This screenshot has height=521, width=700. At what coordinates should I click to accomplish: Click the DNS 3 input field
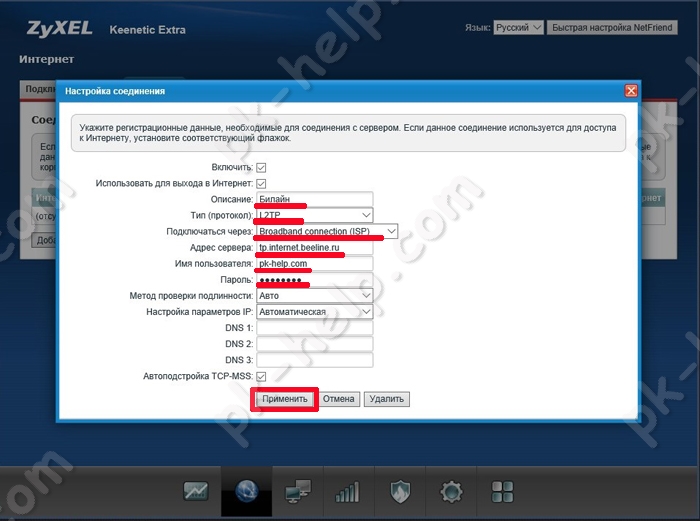point(315,360)
